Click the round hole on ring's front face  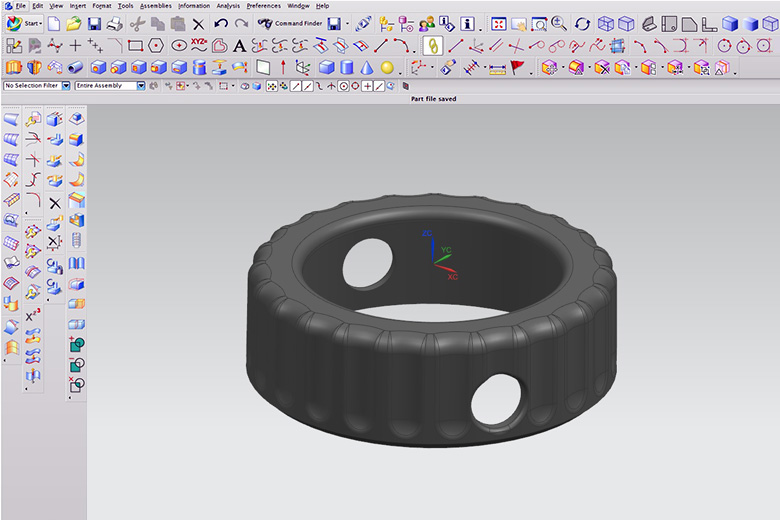click(497, 401)
